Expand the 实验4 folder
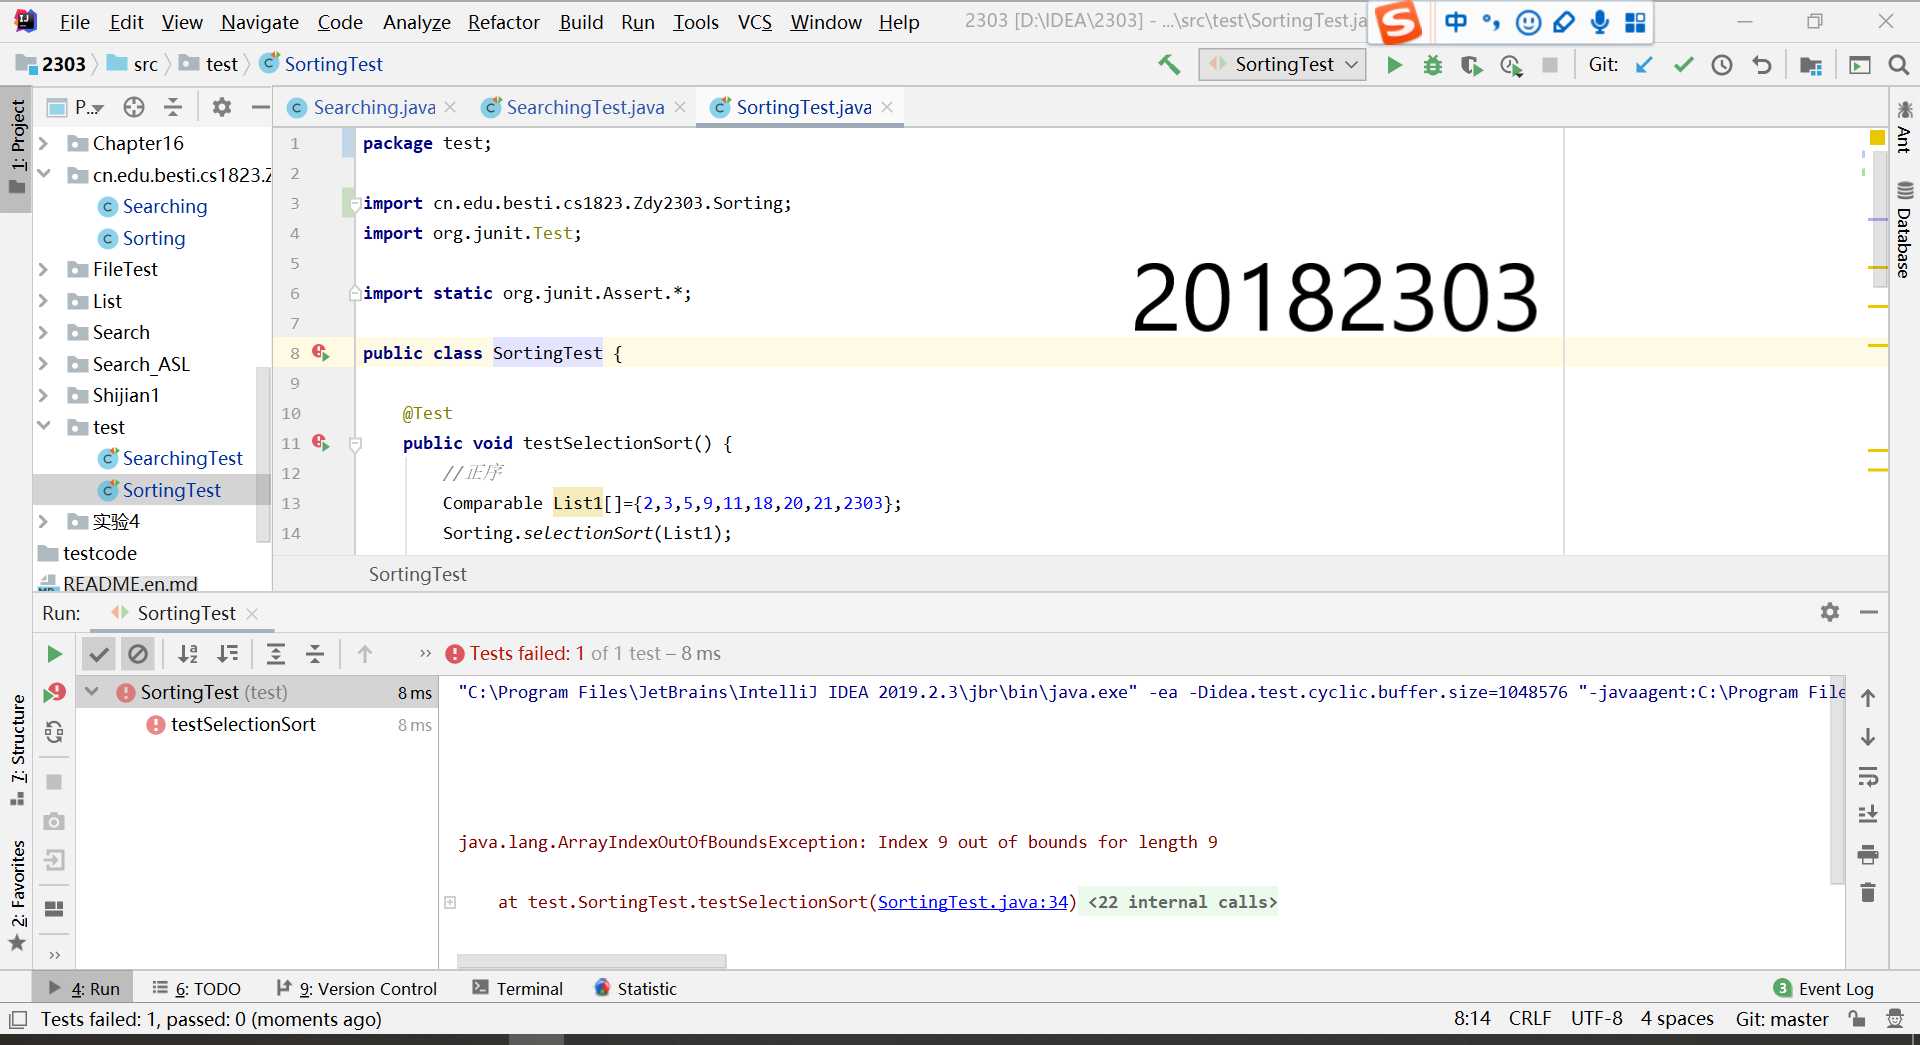Image resolution: width=1920 pixels, height=1045 pixels. (x=43, y=522)
